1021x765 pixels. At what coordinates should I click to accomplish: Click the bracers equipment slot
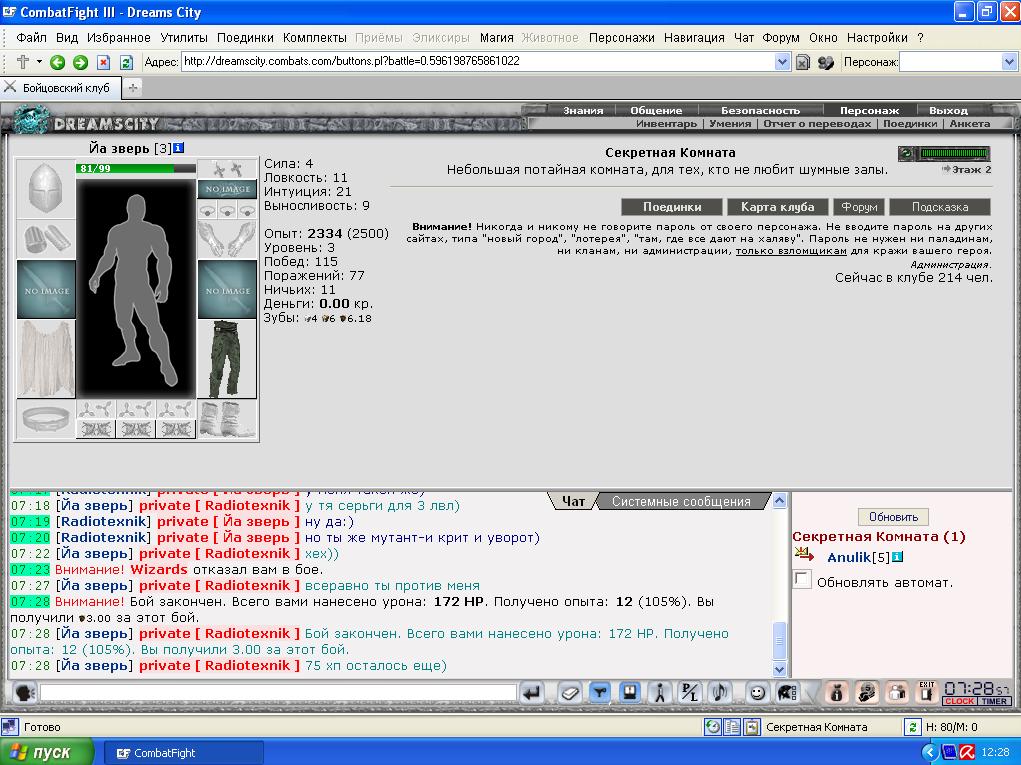pyautogui.click(x=46, y=240)
